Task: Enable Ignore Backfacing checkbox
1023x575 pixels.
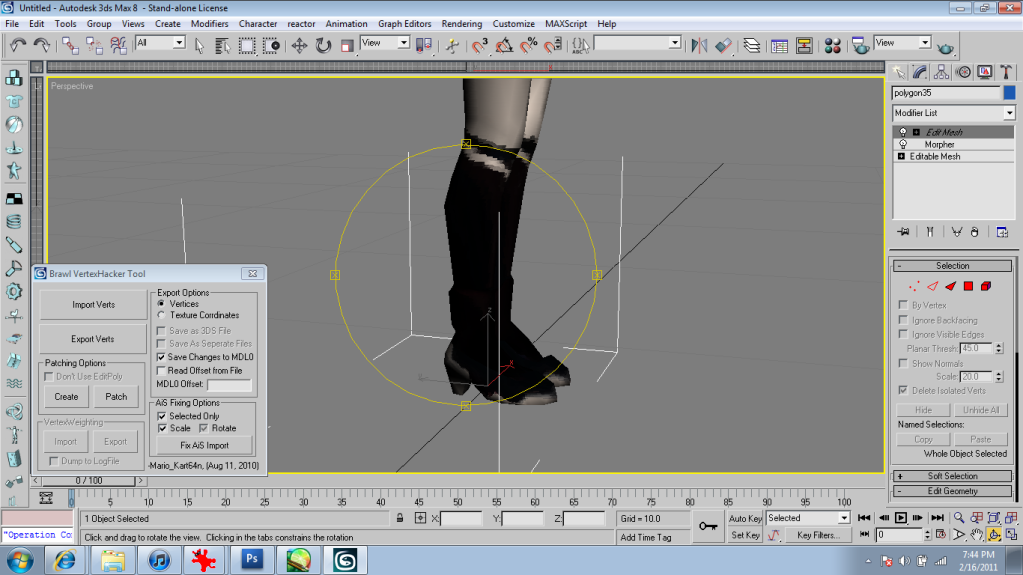Action: 903,320
